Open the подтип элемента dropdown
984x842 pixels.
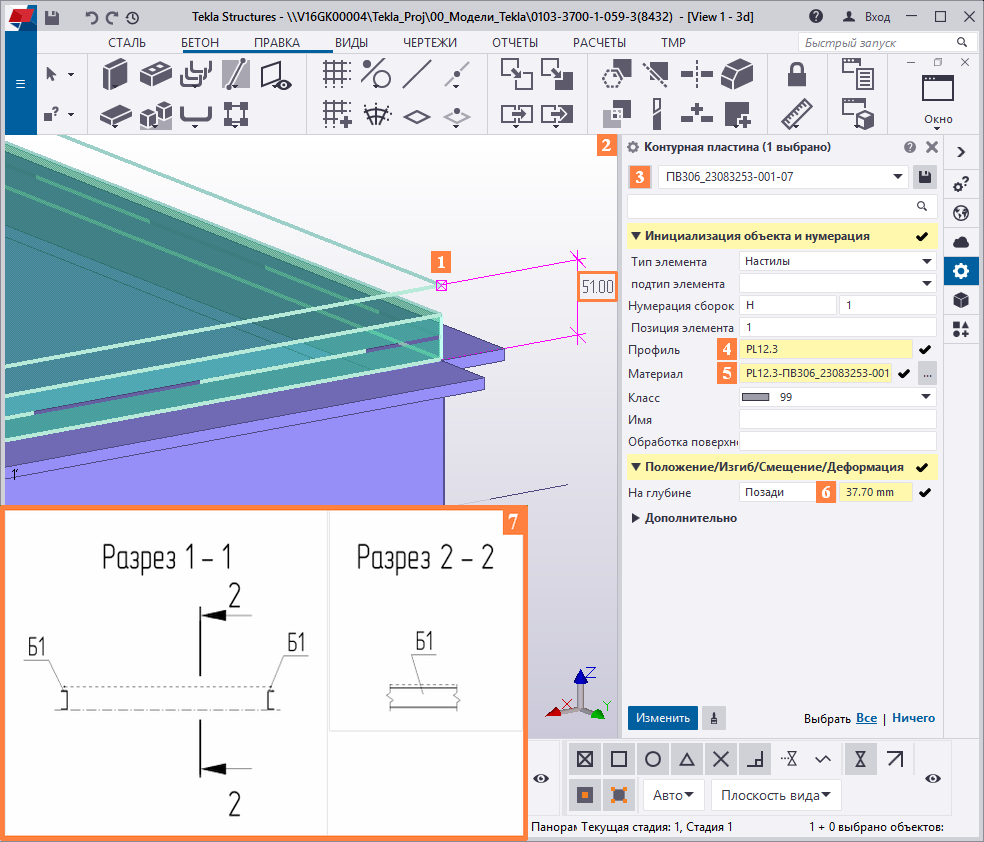(837, 284)
